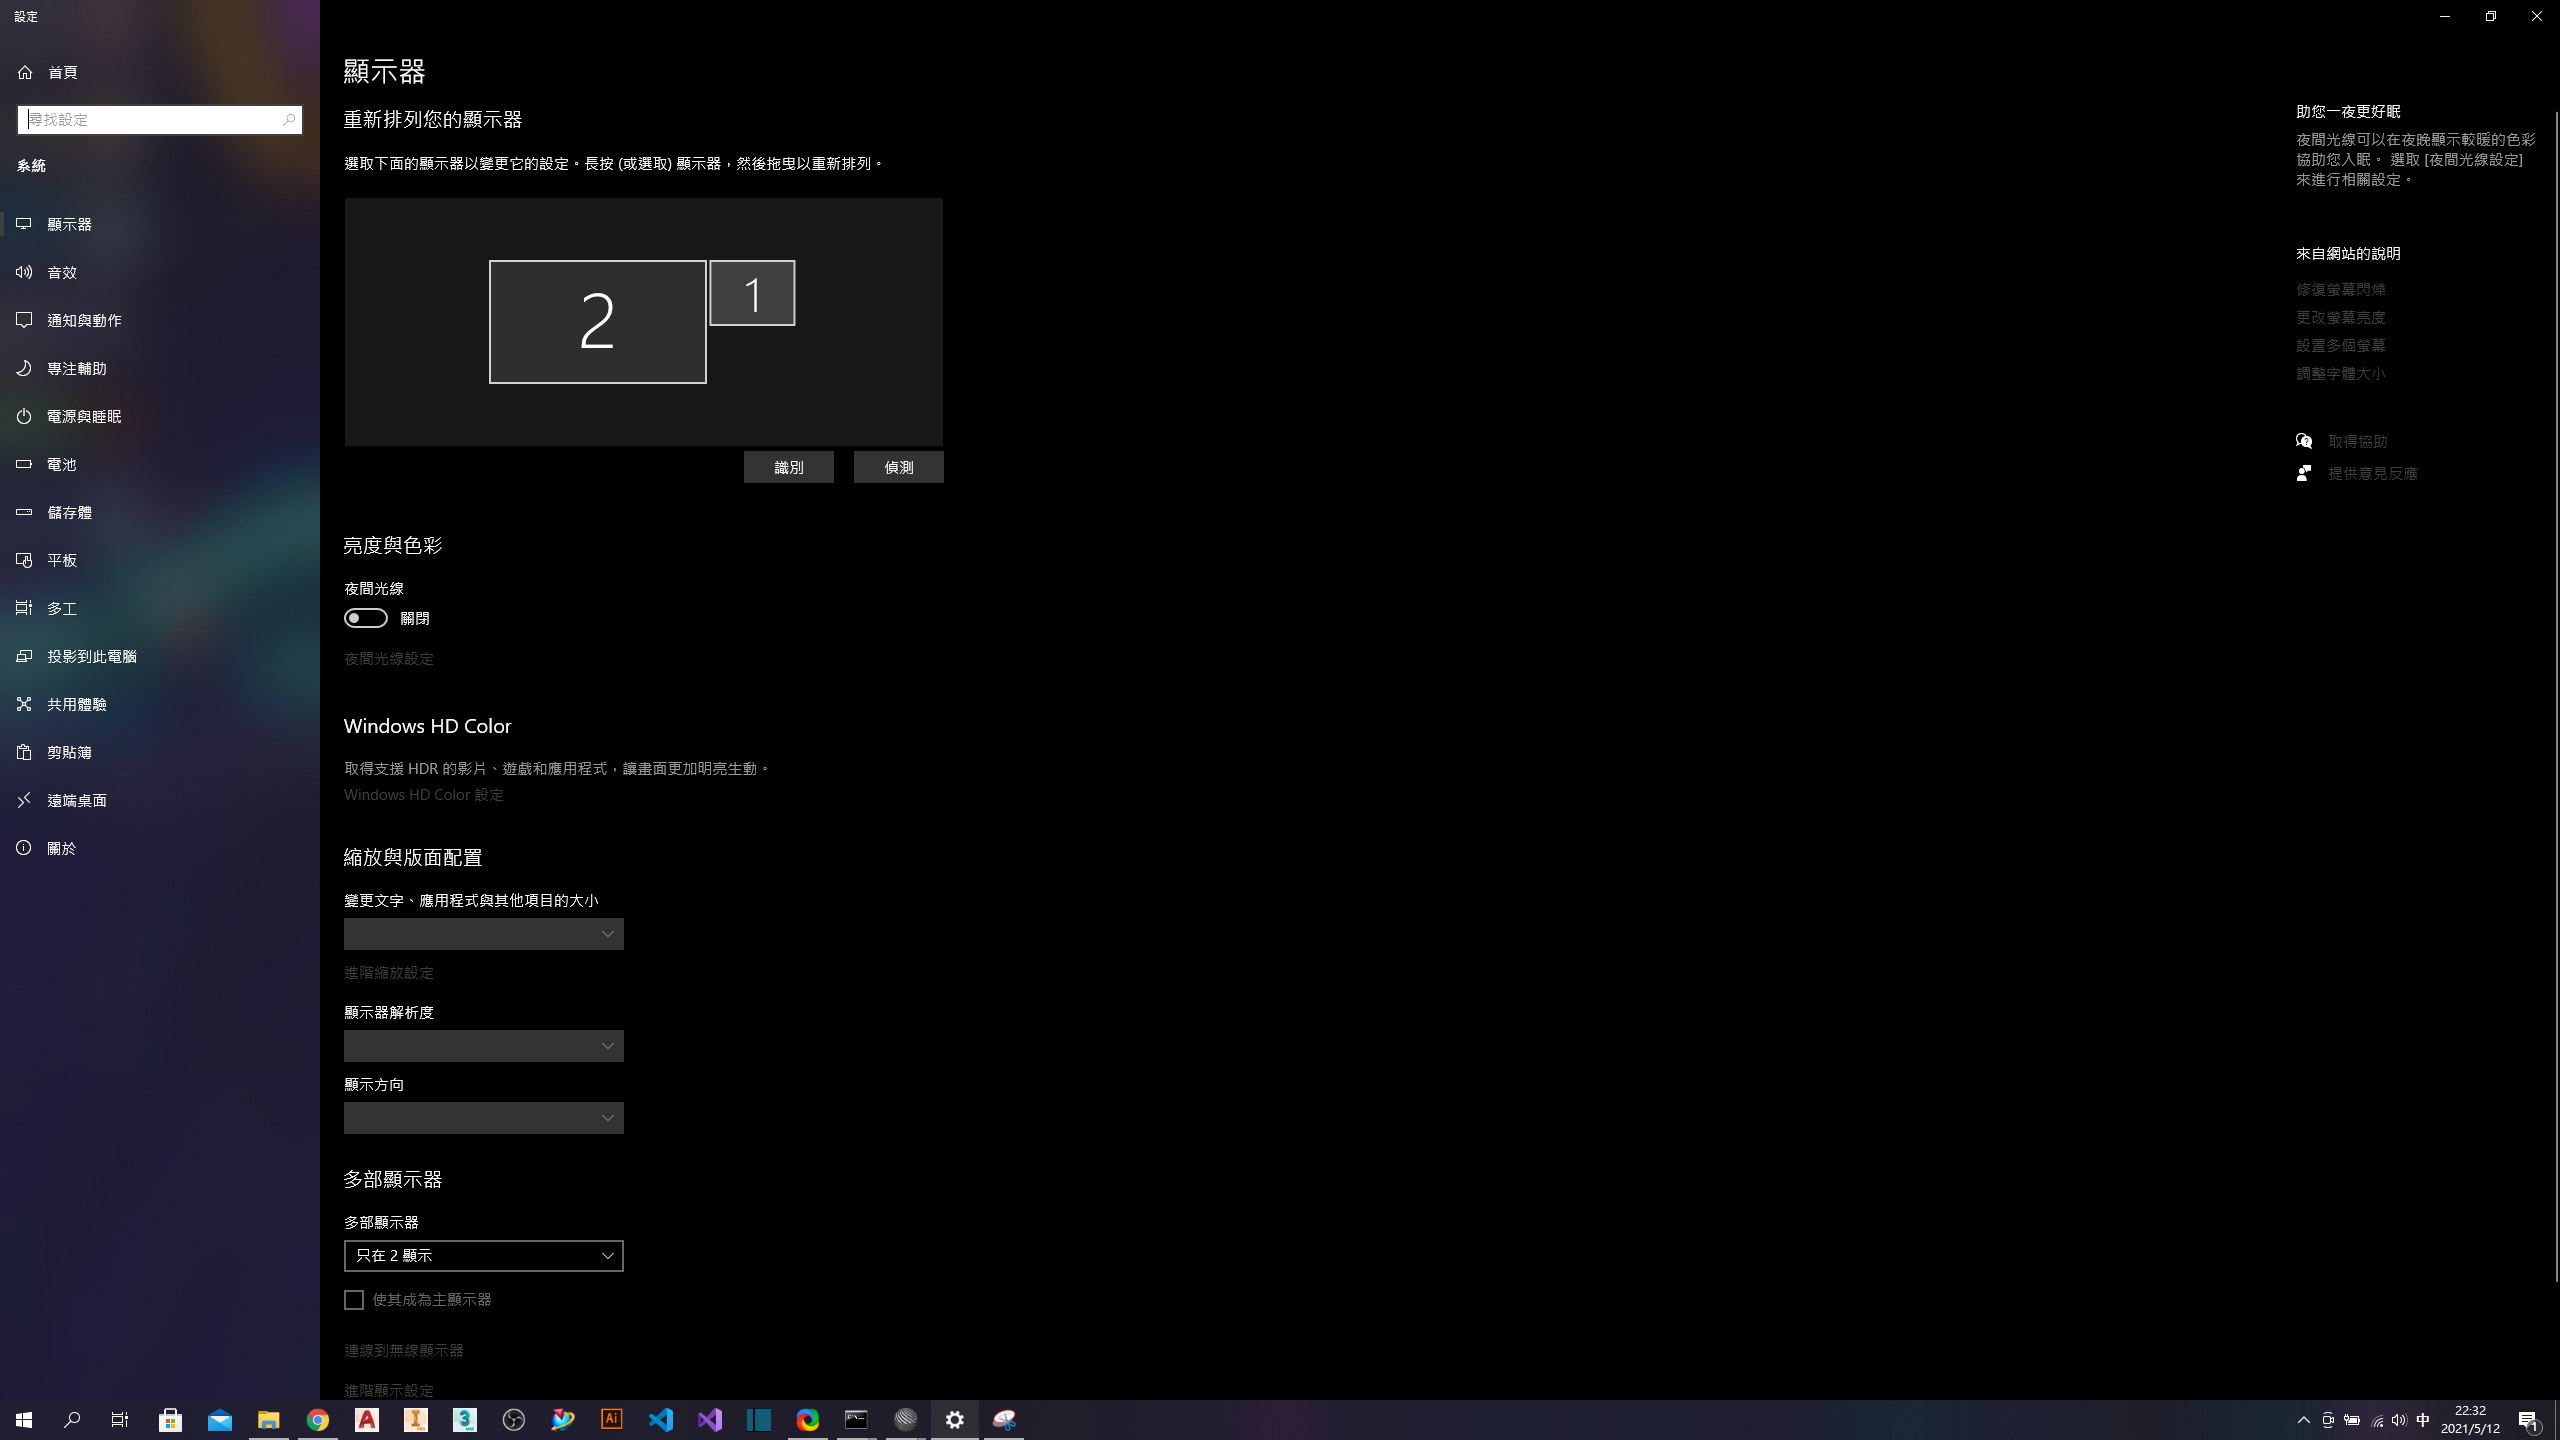Click the About (關於) info icon
Screen dimensions: 2560x1440
point(24,848)
